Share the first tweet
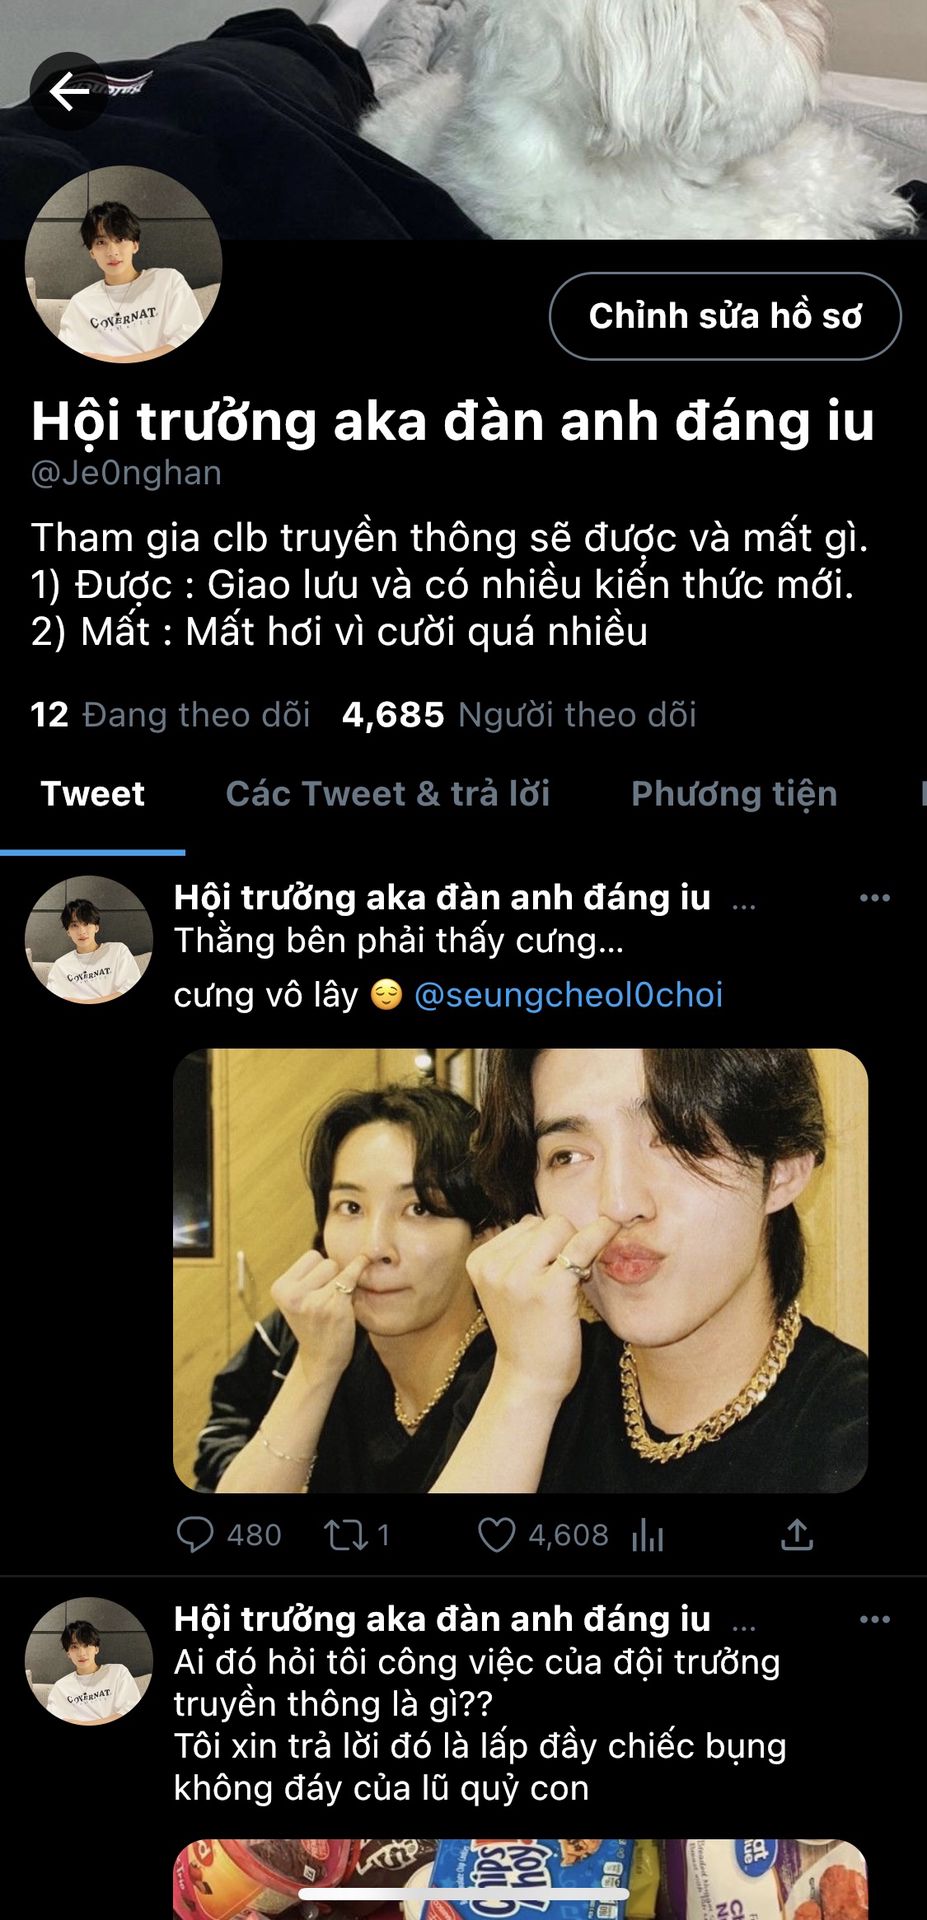The image size is (927, 1920). click(796, 1535)
